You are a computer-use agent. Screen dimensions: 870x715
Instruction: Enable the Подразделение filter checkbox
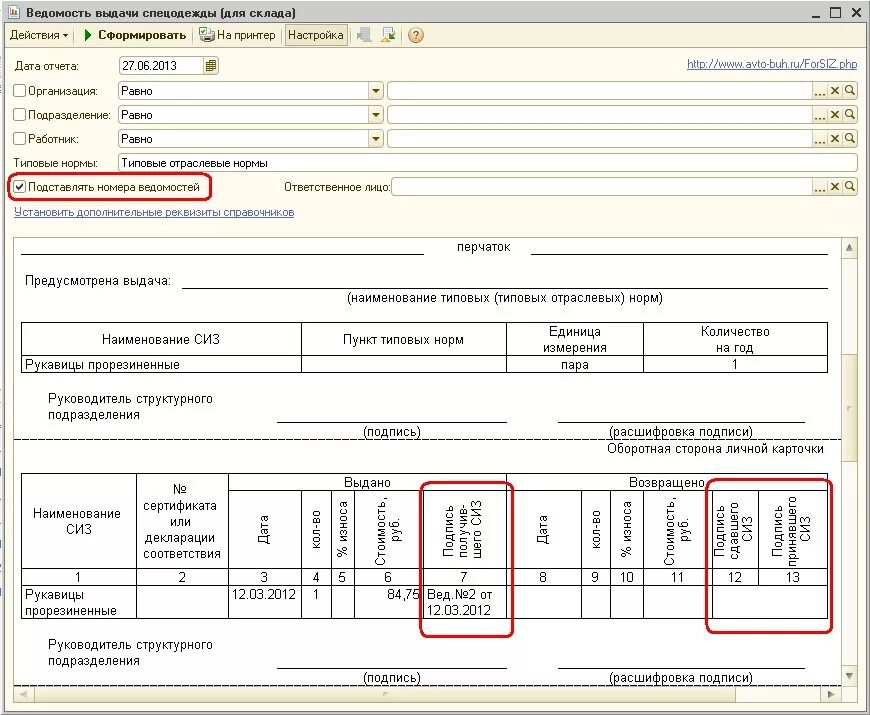coord(19,114)
